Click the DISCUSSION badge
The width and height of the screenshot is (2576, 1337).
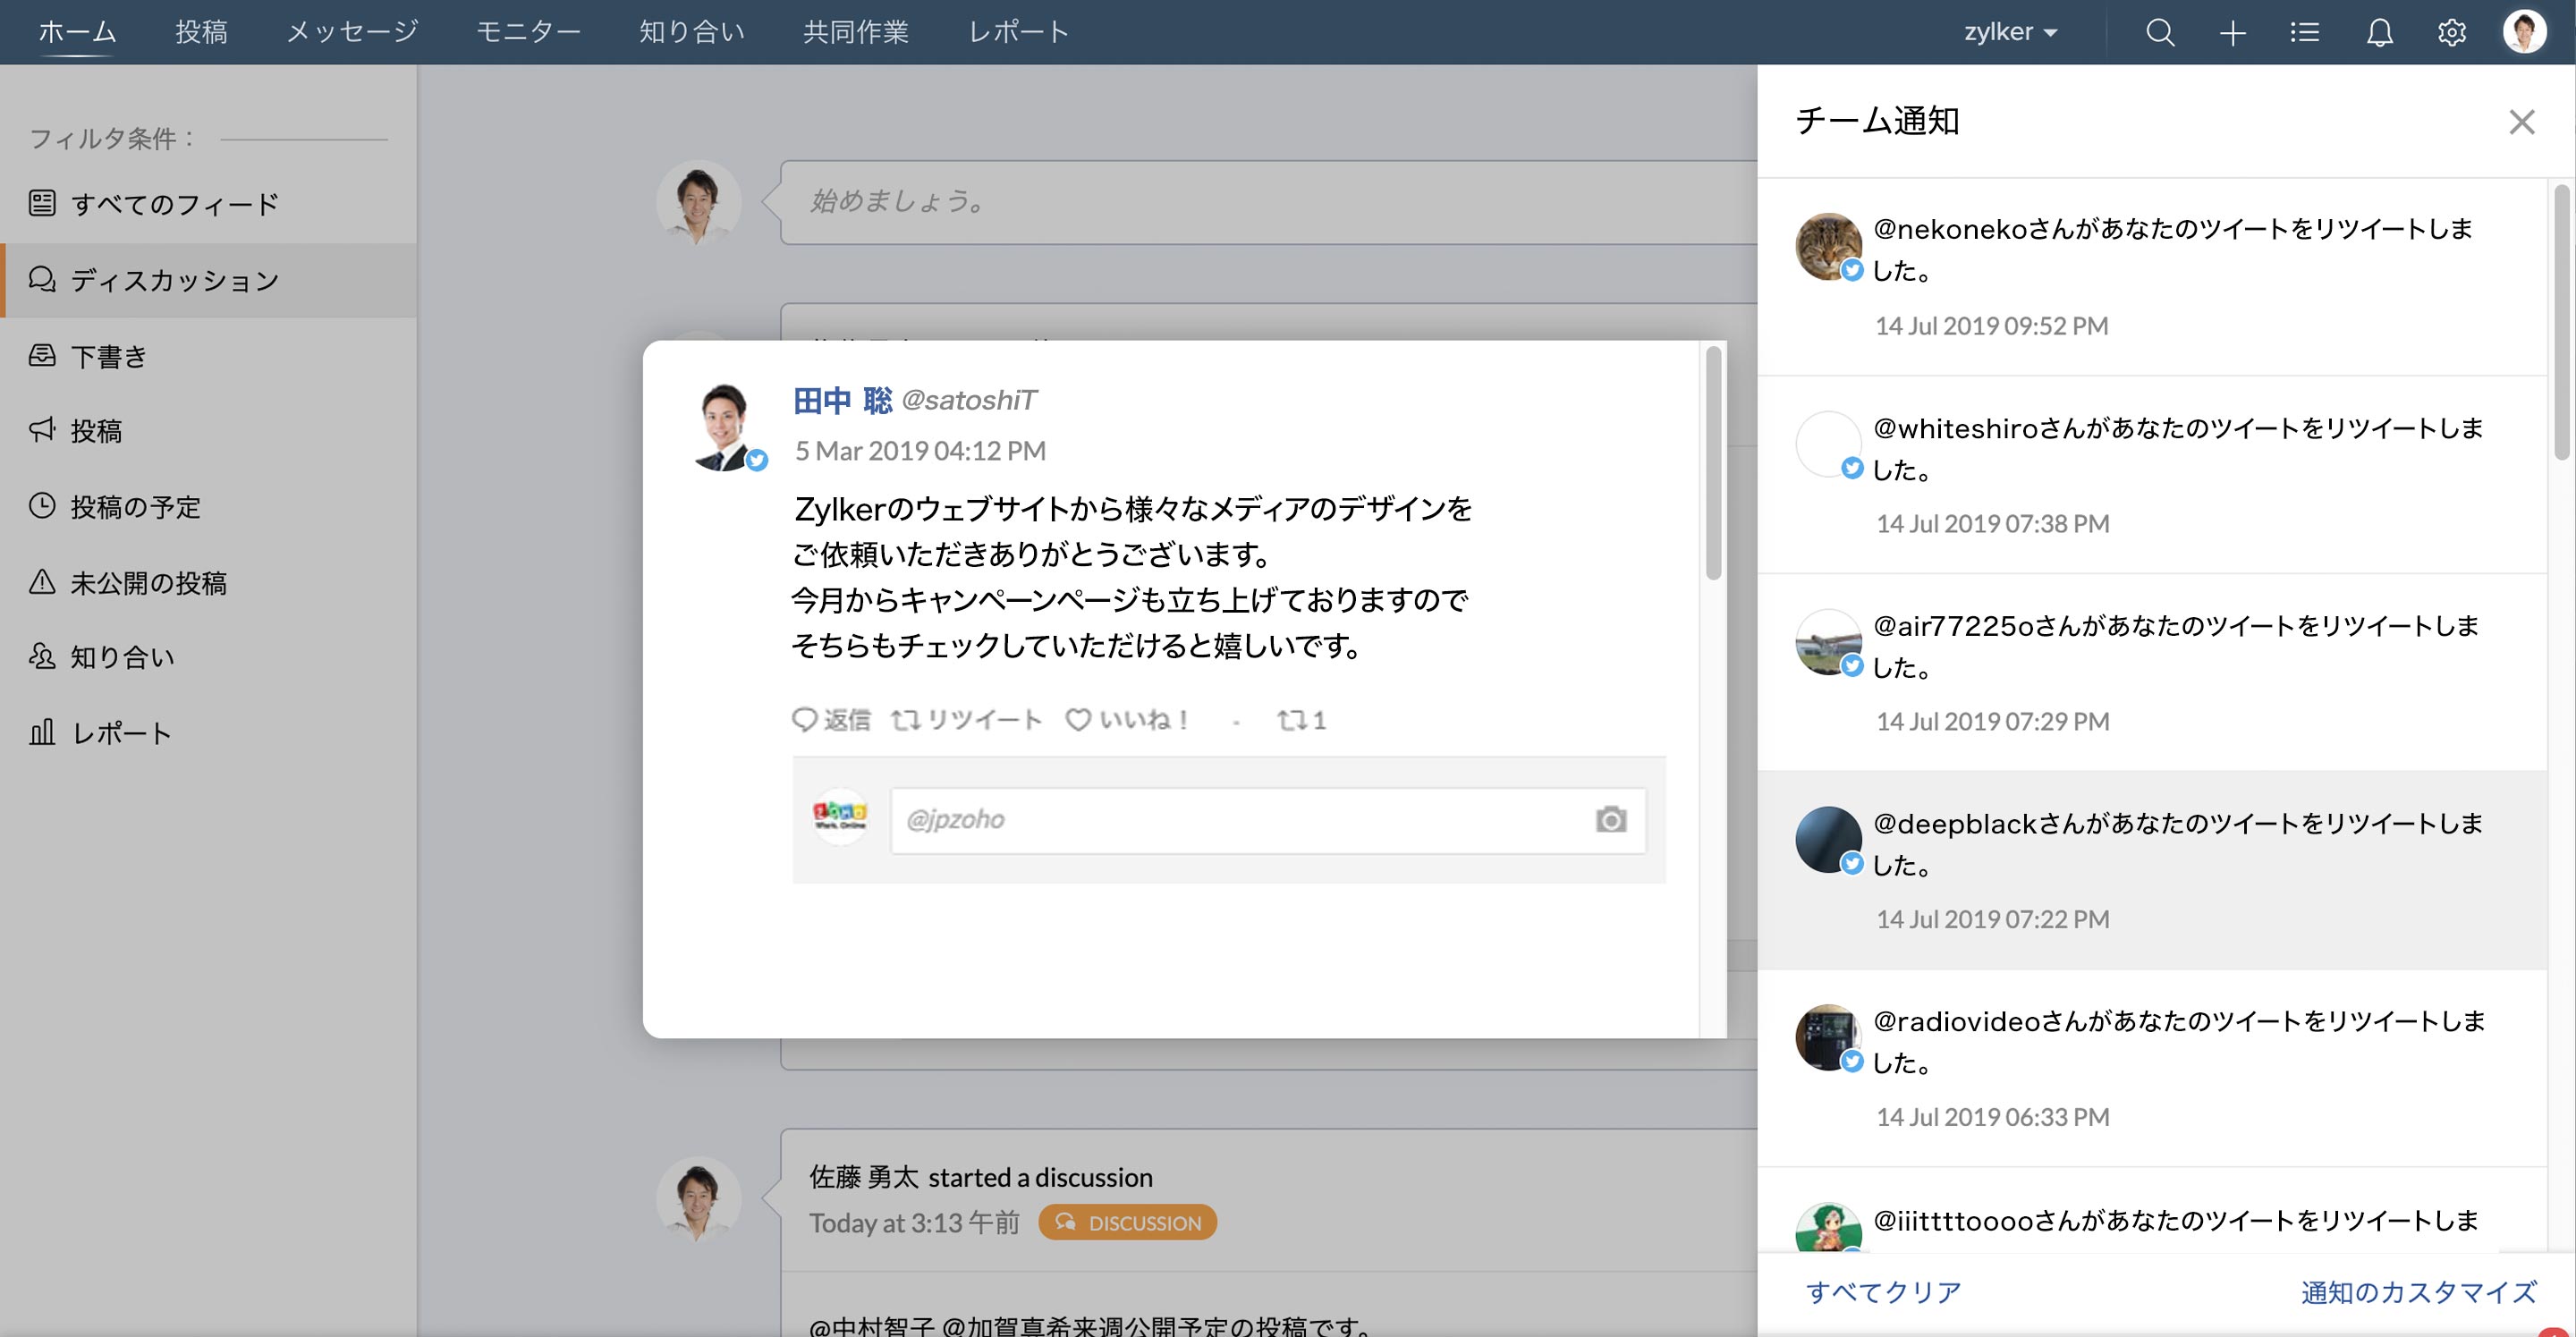pyautogui.click(x=1127, y=1222)
